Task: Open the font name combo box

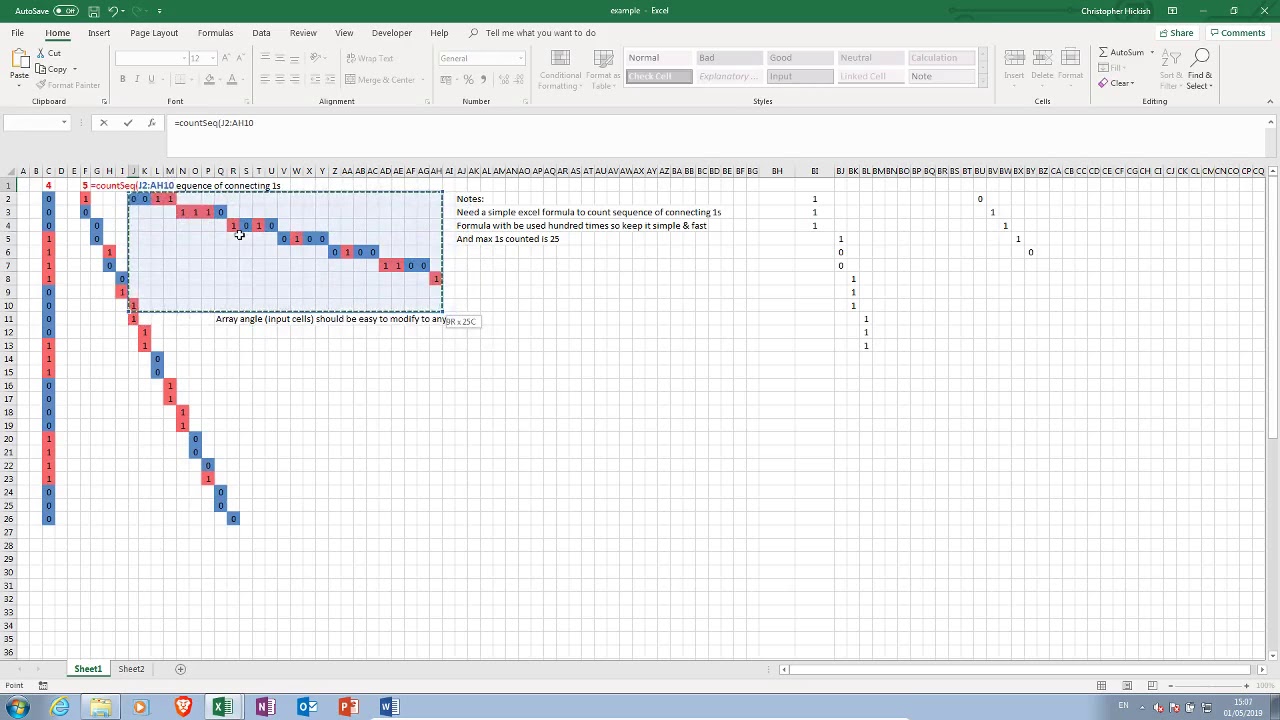Action: tap(150, 58)
